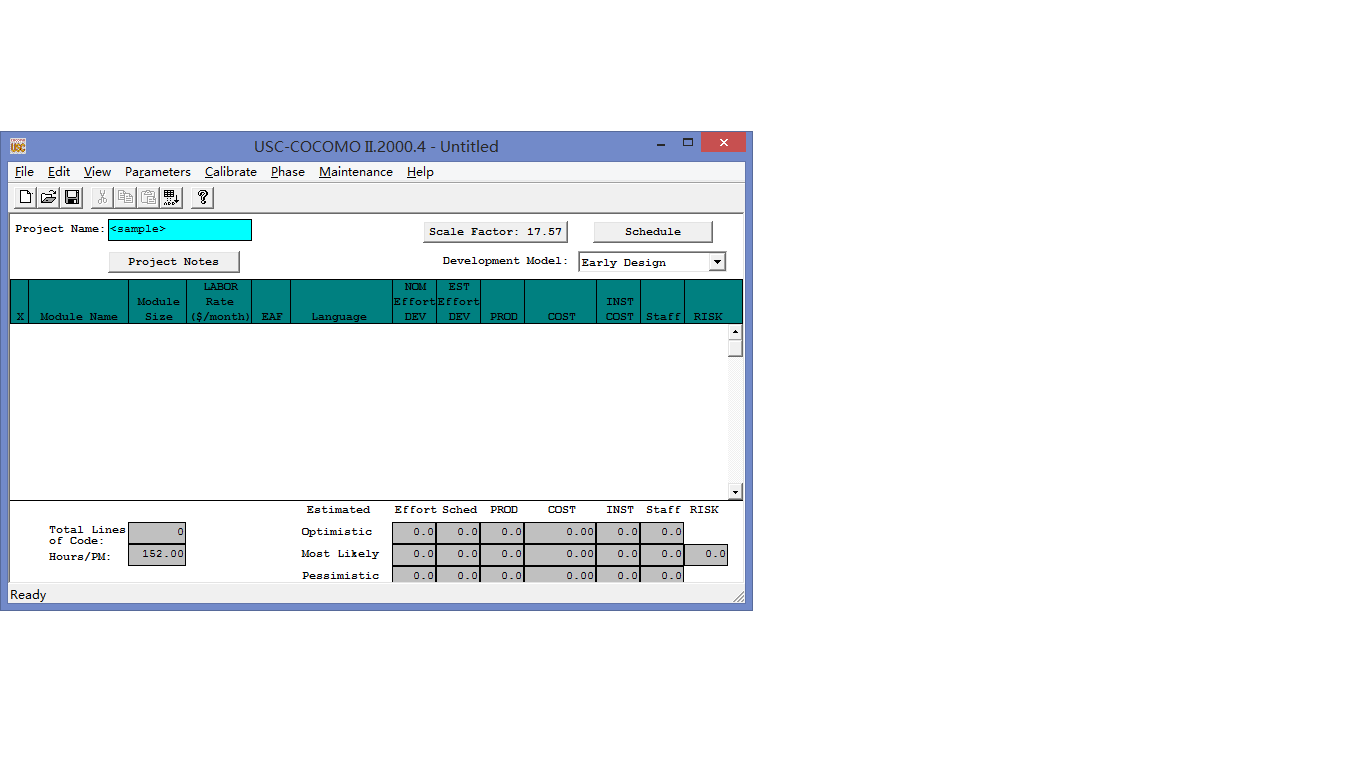The image size is (1366, 768).
Task: Click the Project Name field containing <sample>
Action: 180,230
